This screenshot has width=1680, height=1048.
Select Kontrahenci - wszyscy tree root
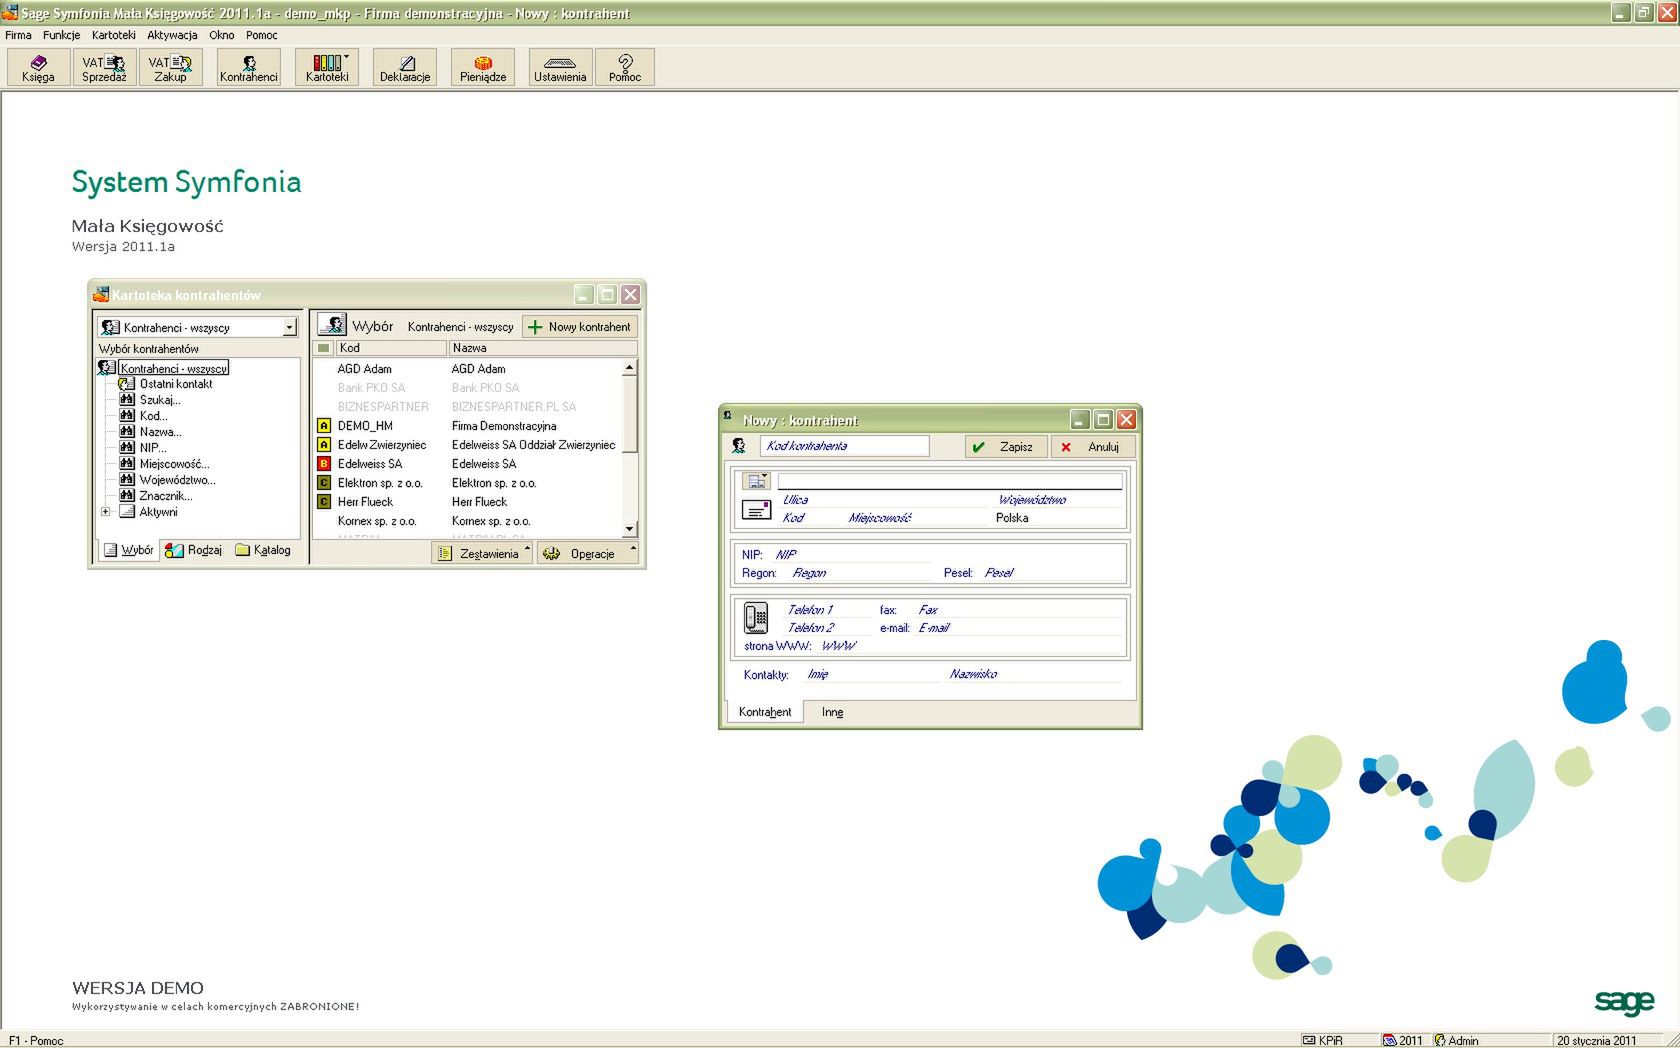[x=174, y=368]
